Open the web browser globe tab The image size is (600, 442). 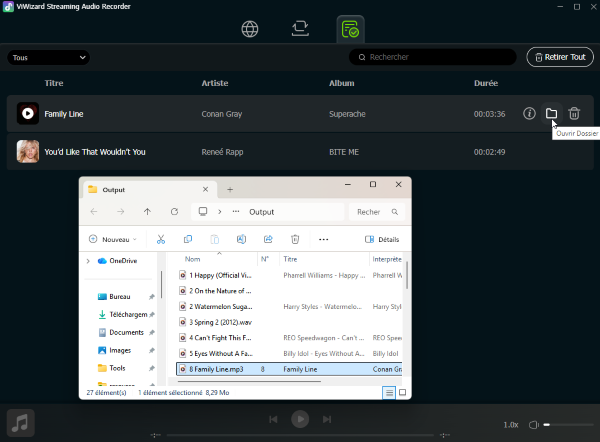pos(250,29)
